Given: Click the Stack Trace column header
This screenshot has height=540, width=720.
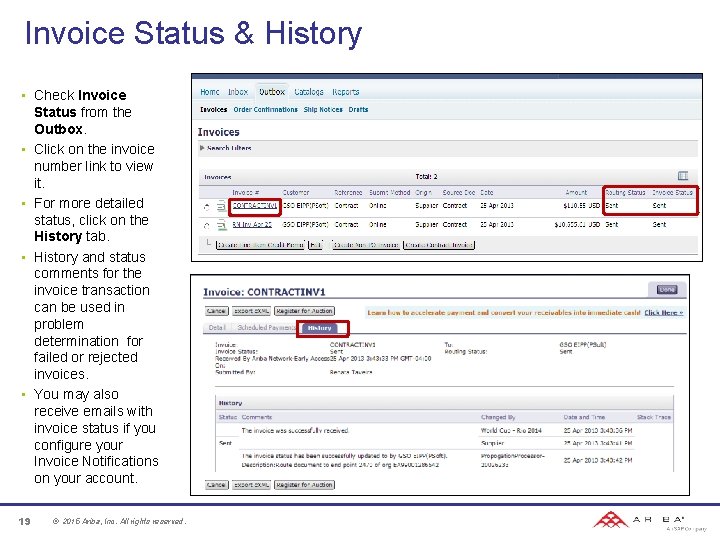Looking at the screenshot, I should click(654, 417).
